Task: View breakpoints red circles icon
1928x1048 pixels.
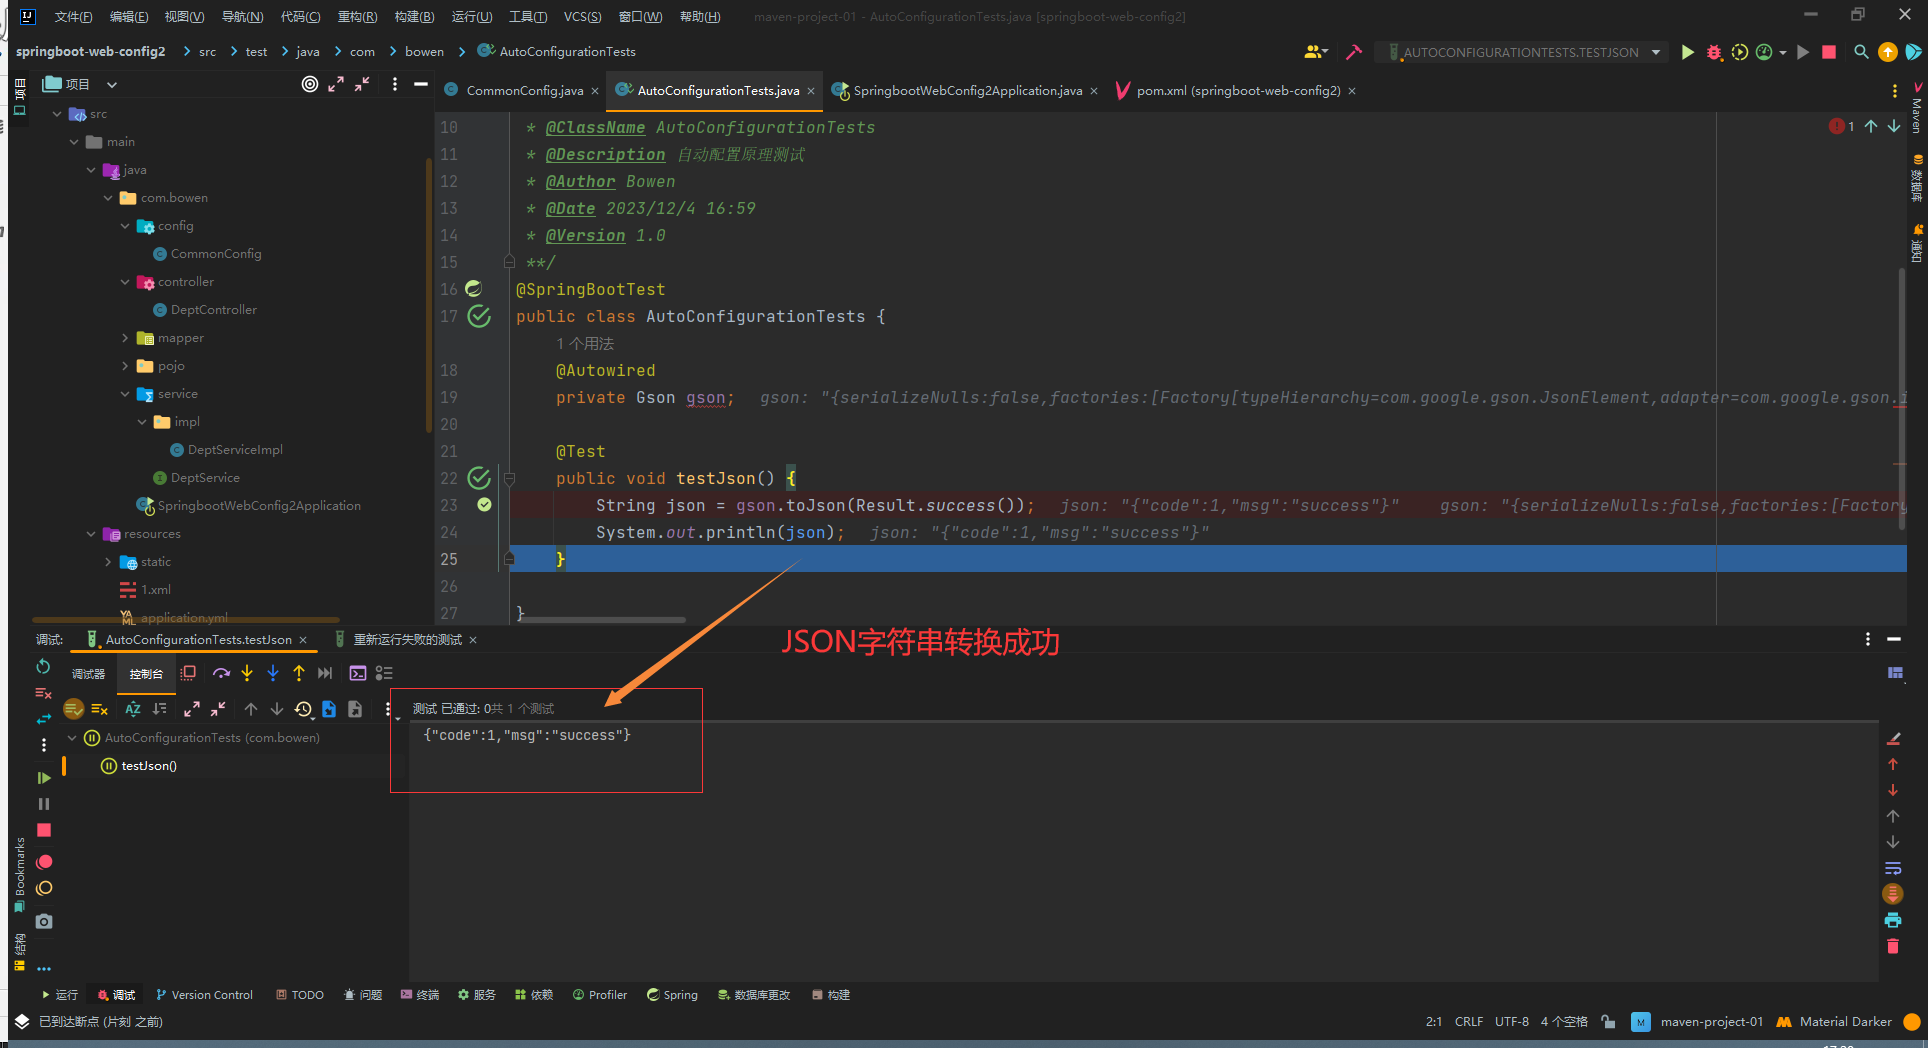Action: (44, 862)
